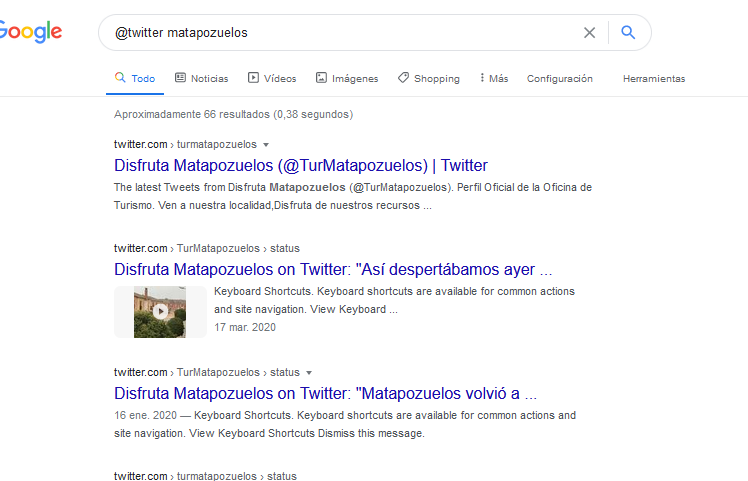Open Disfruta Matapozuelos (@TurMatapozuelos) Twitter result
Screen dimensions: 748x481
click(x=300, y=165)
